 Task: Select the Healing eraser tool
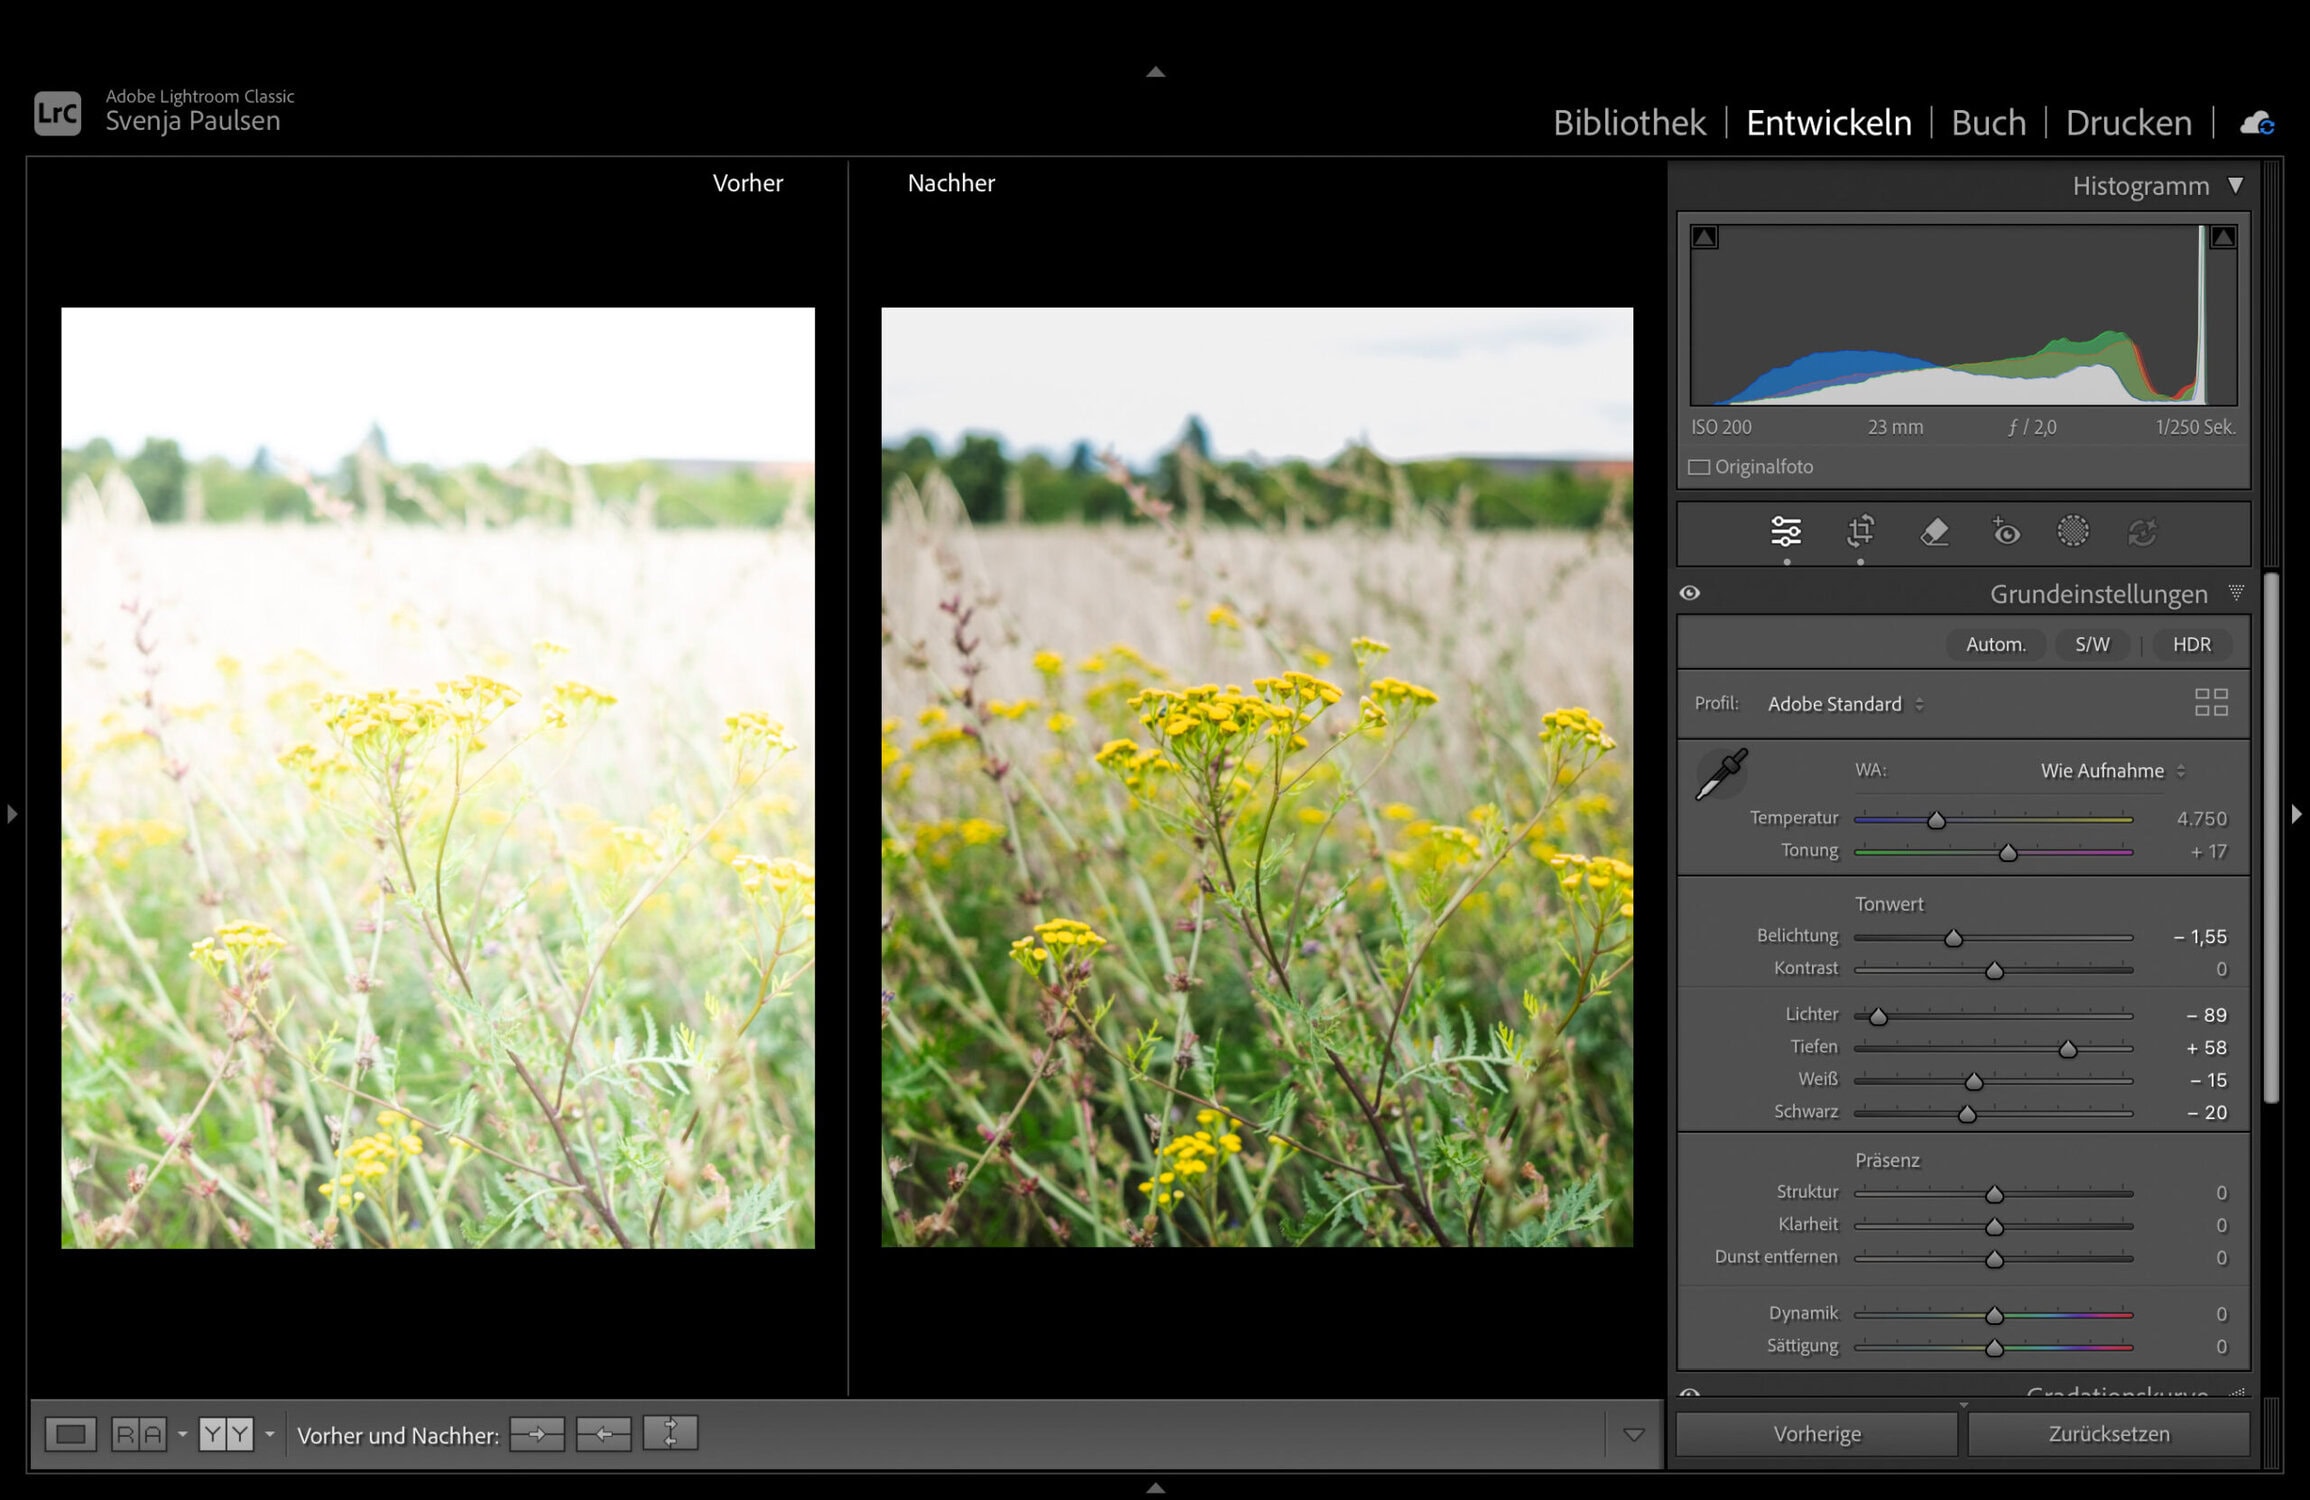(1934, 531)
